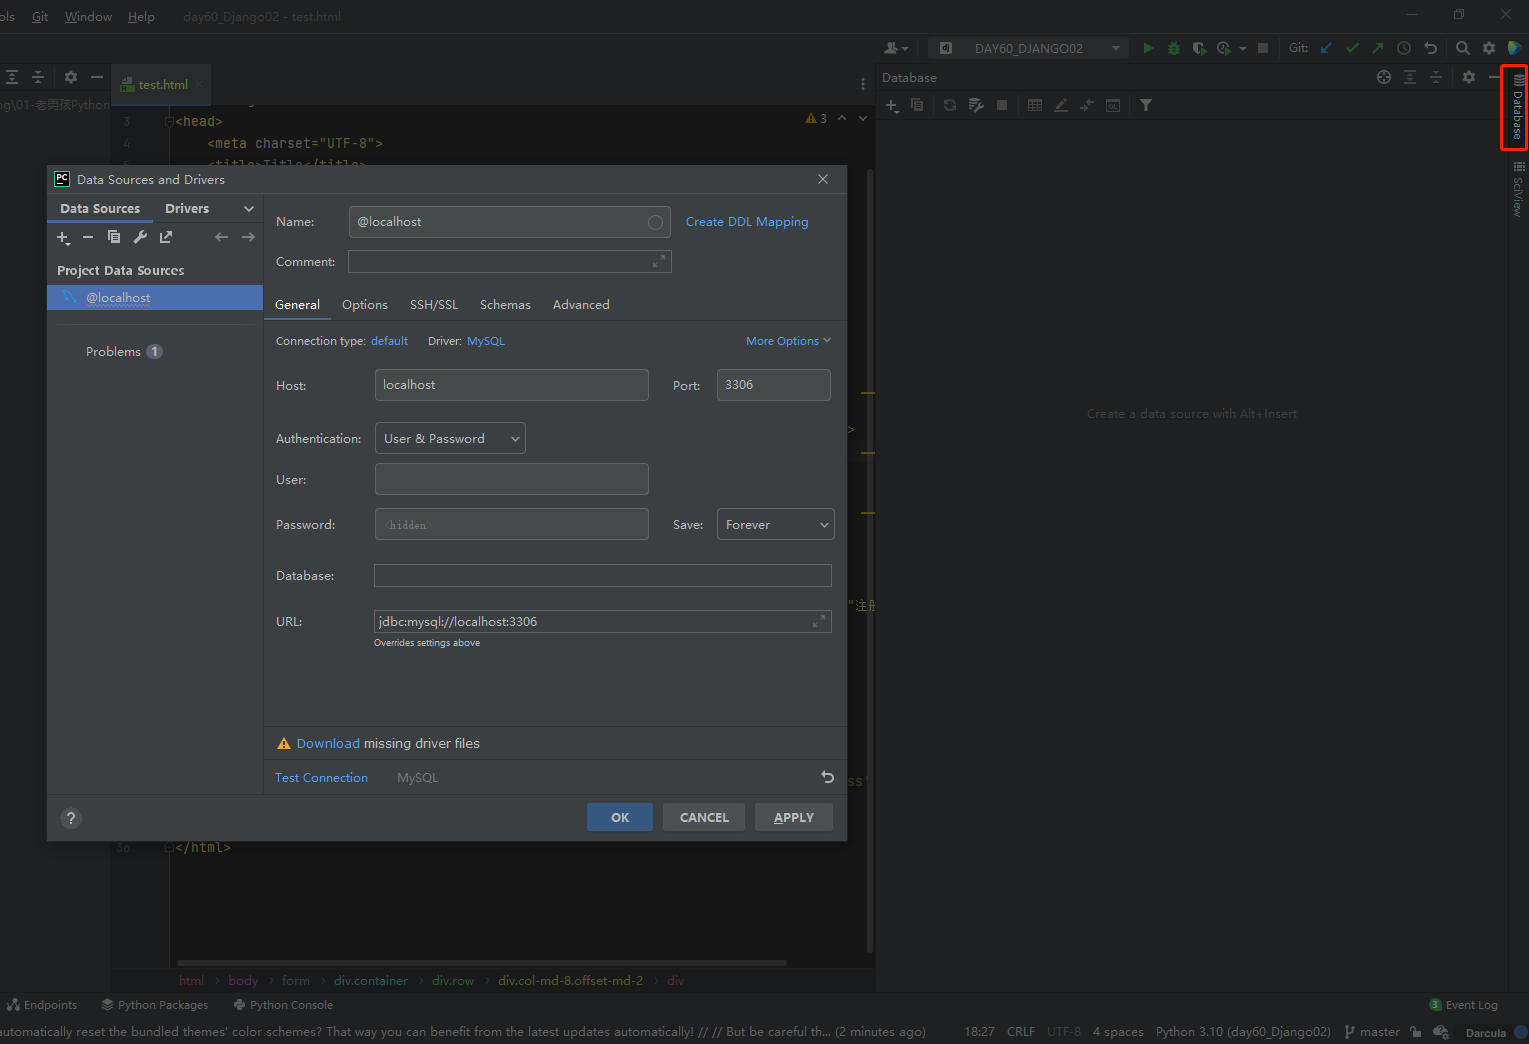Switch to Drivers tab
Viewport: 1529px width, 1044px height.
[x=187, y=209]
